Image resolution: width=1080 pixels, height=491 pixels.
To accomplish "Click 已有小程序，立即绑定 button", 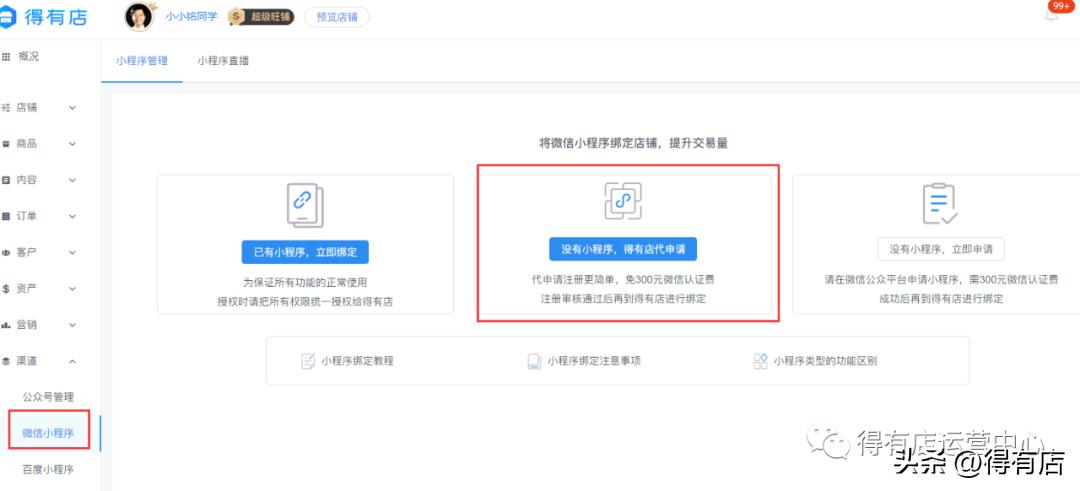I will pos(305,252).
